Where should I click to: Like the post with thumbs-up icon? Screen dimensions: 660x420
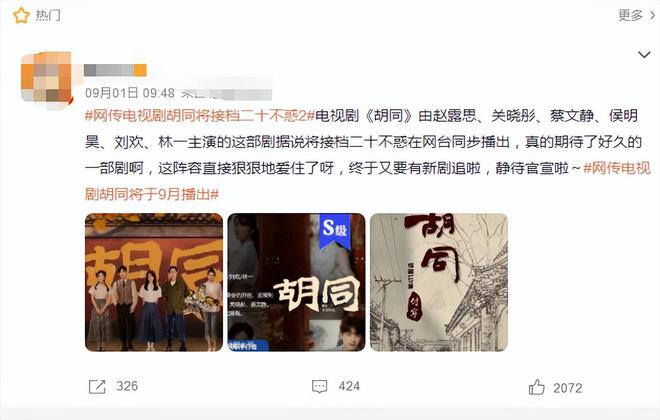tap(537, 387)
